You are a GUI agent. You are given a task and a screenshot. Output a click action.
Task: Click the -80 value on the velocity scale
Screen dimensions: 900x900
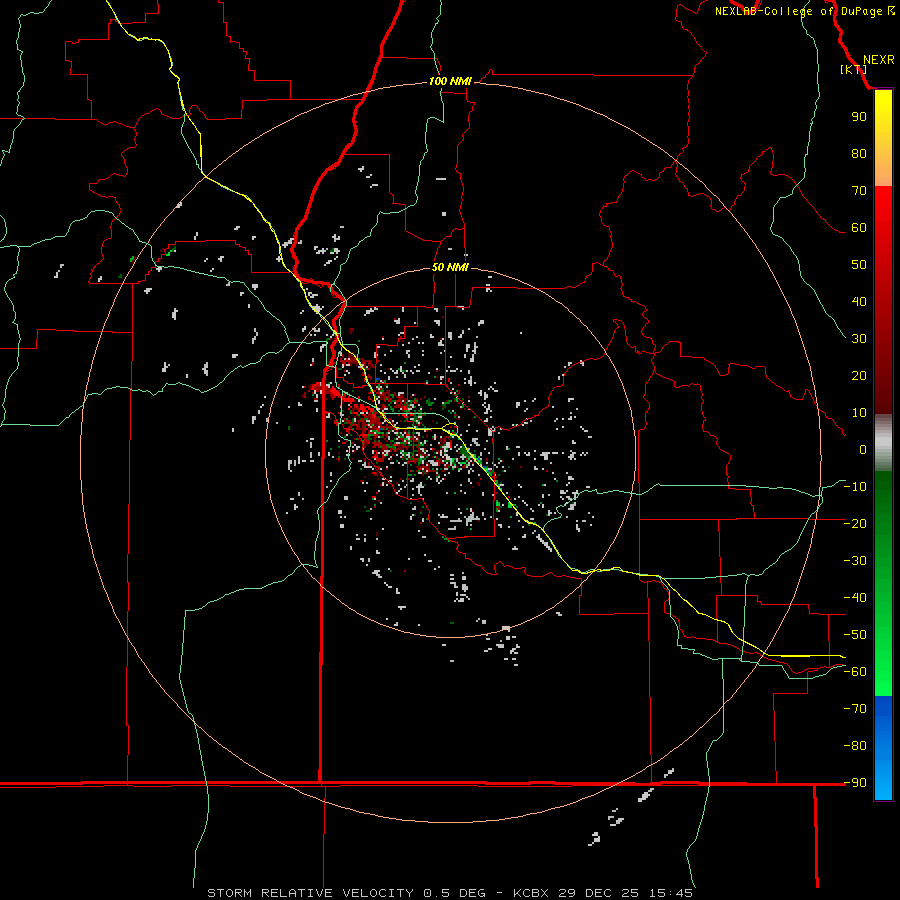855,746
